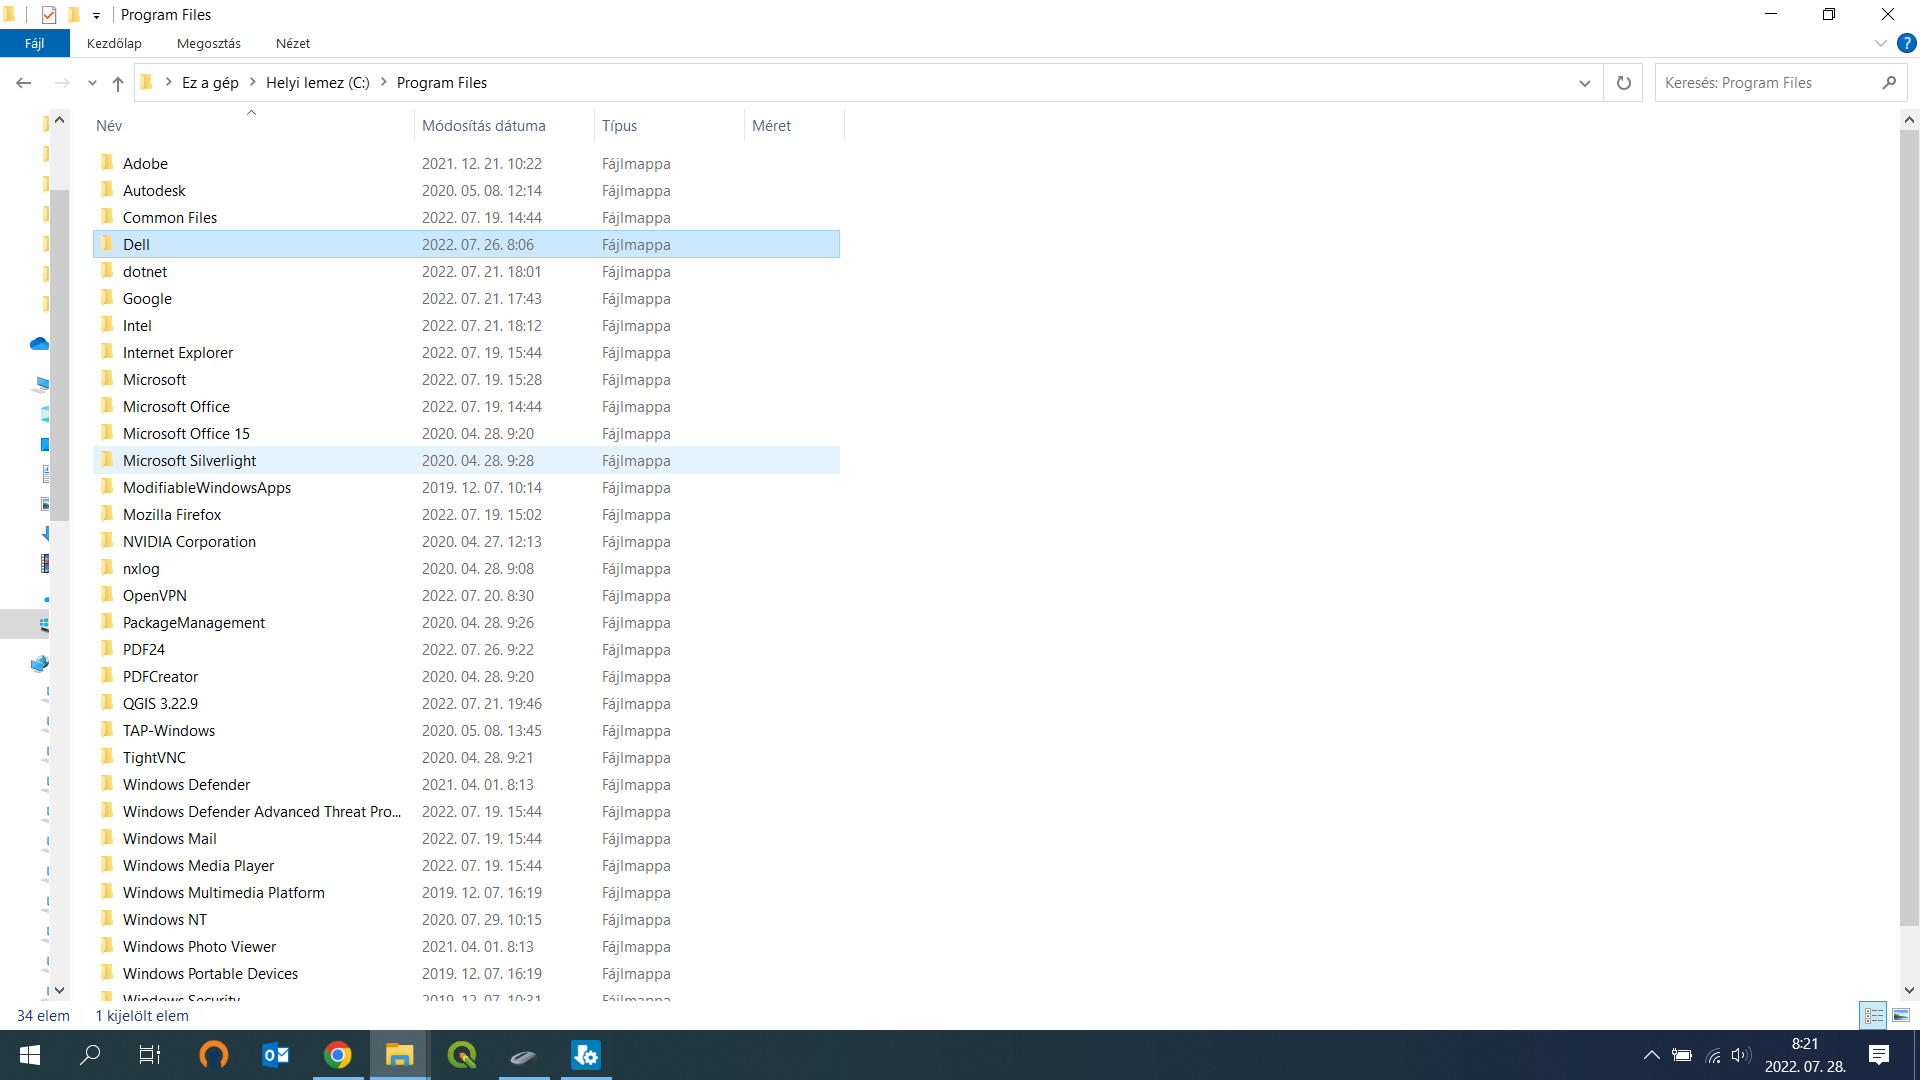Go up one folder level
The height and width of the screenshot is (1080, 1920).
118,83
